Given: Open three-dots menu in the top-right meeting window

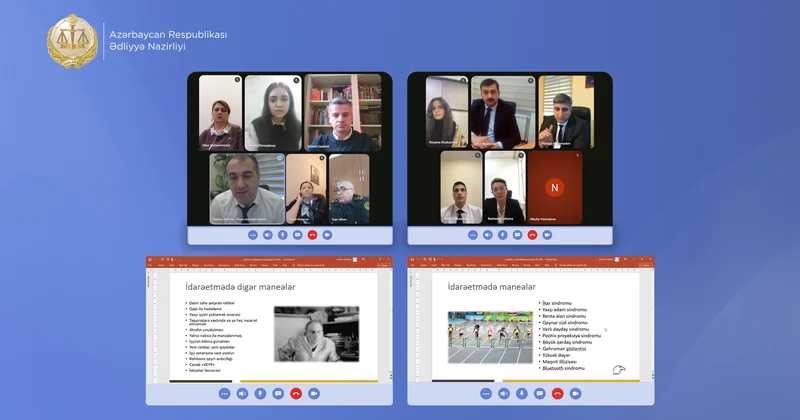Looking at the screenshot, I should tap(472, 235).
